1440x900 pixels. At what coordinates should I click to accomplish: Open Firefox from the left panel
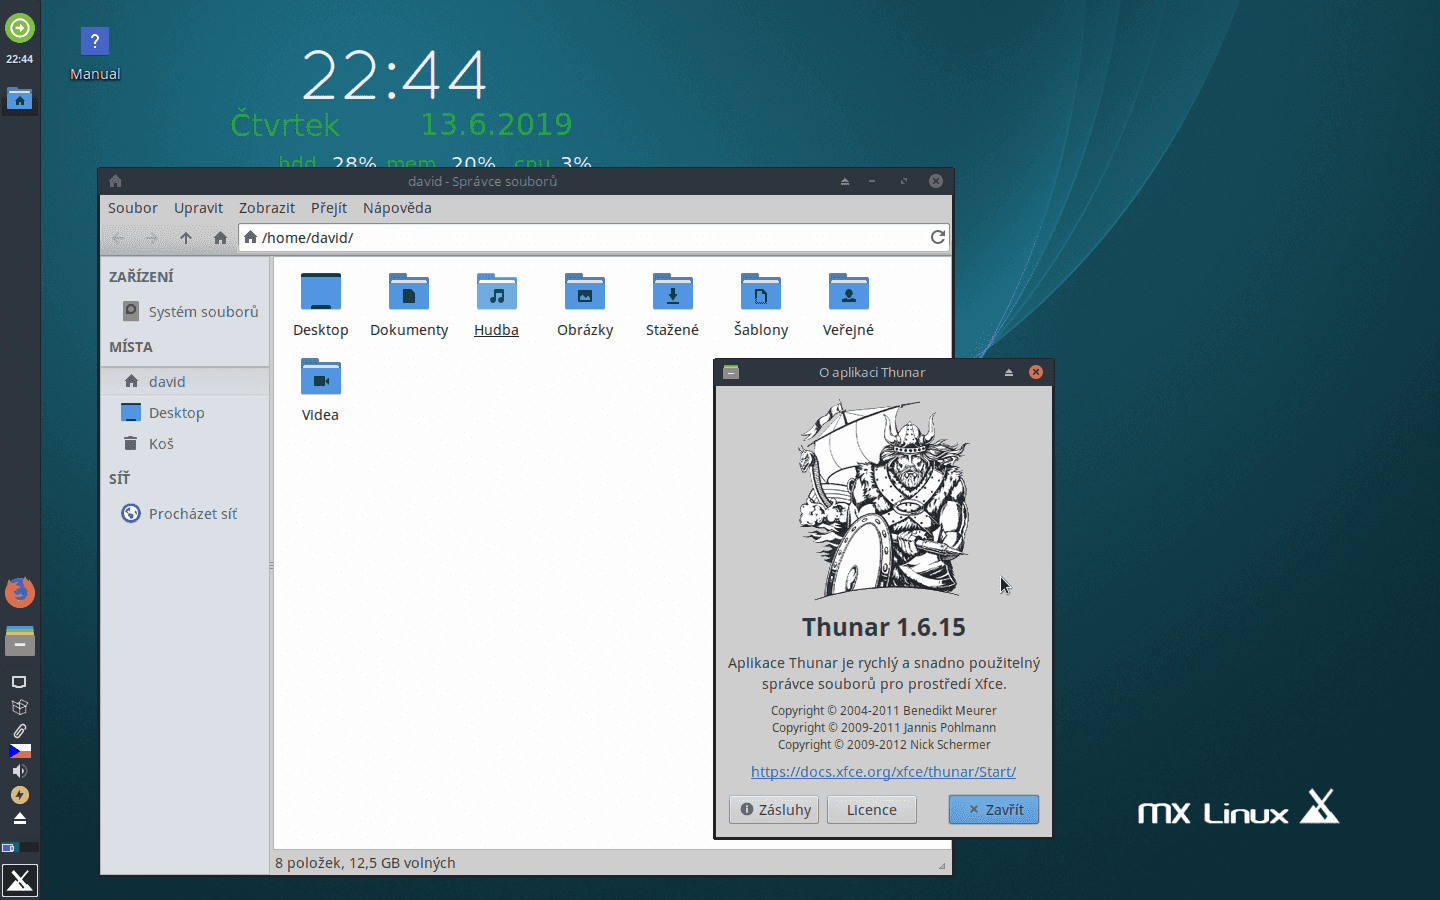tap(19, 592)
